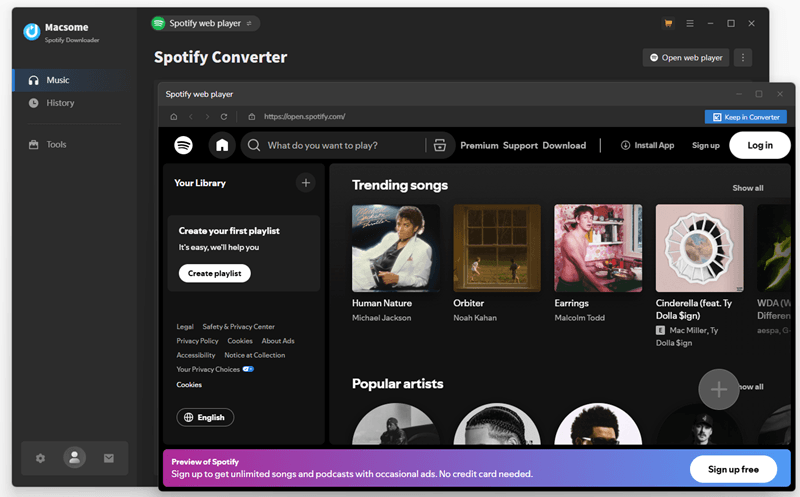Open Your Privacy Choices link
This screenshot has height=497, width=800.
click(215, 369)
